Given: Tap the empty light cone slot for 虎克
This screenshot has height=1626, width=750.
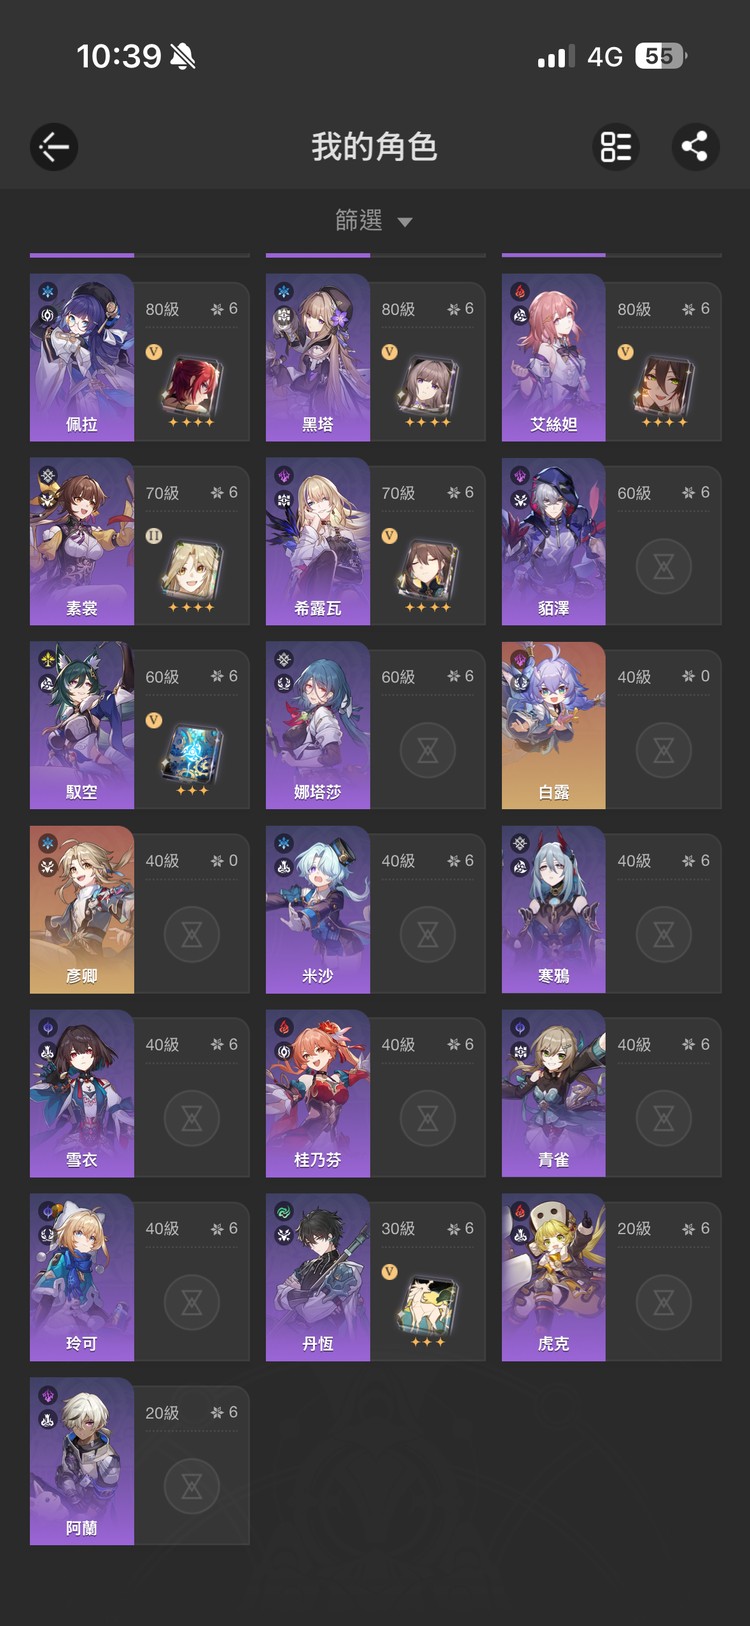Looking at the screenshot, I should [x=664, y=1303].
